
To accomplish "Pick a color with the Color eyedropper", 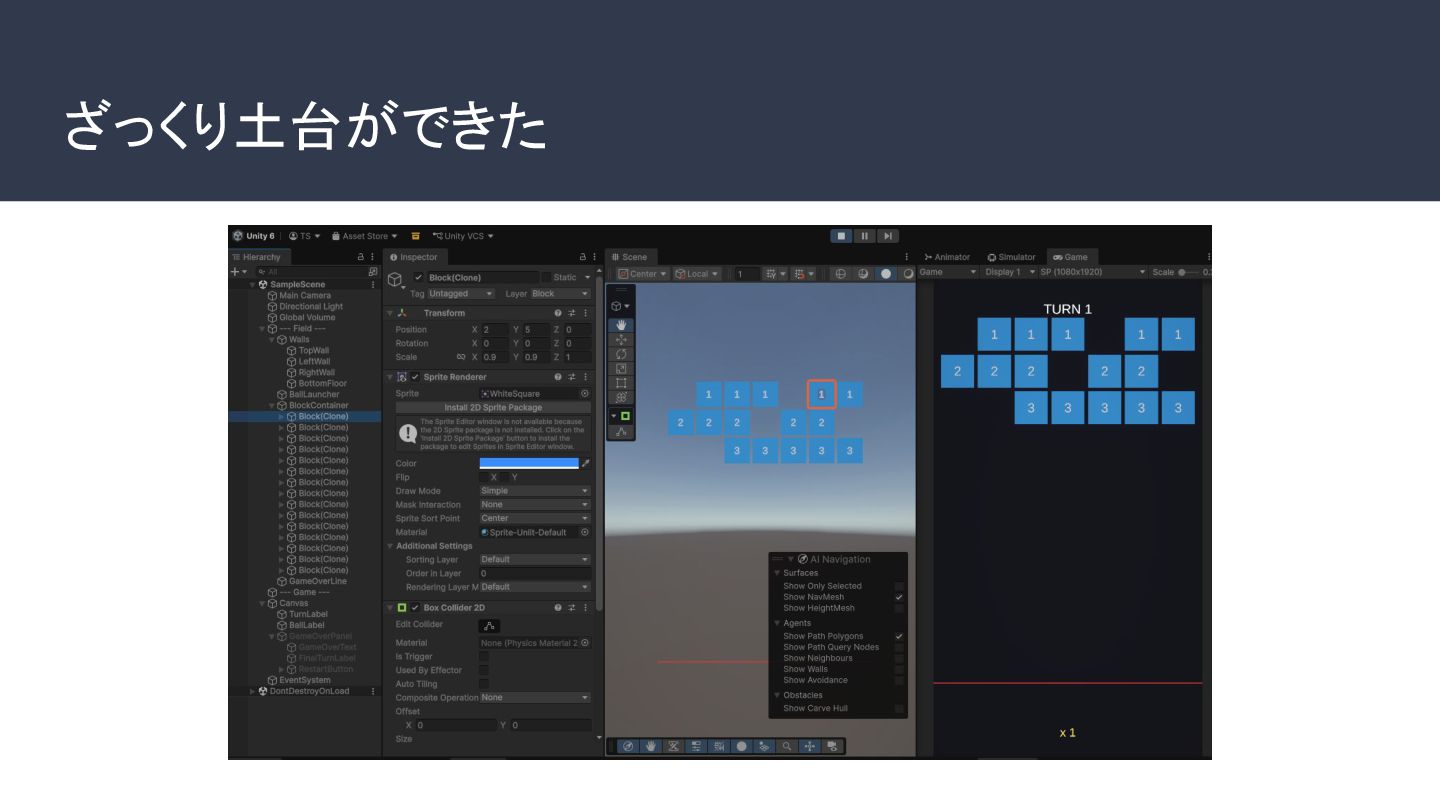I will coord(586,463).
